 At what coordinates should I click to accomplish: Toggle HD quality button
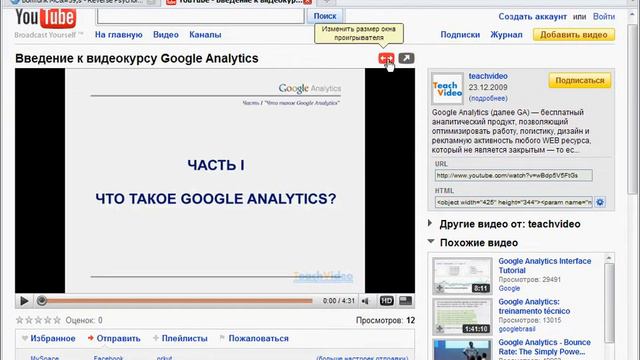click(387, 301)
